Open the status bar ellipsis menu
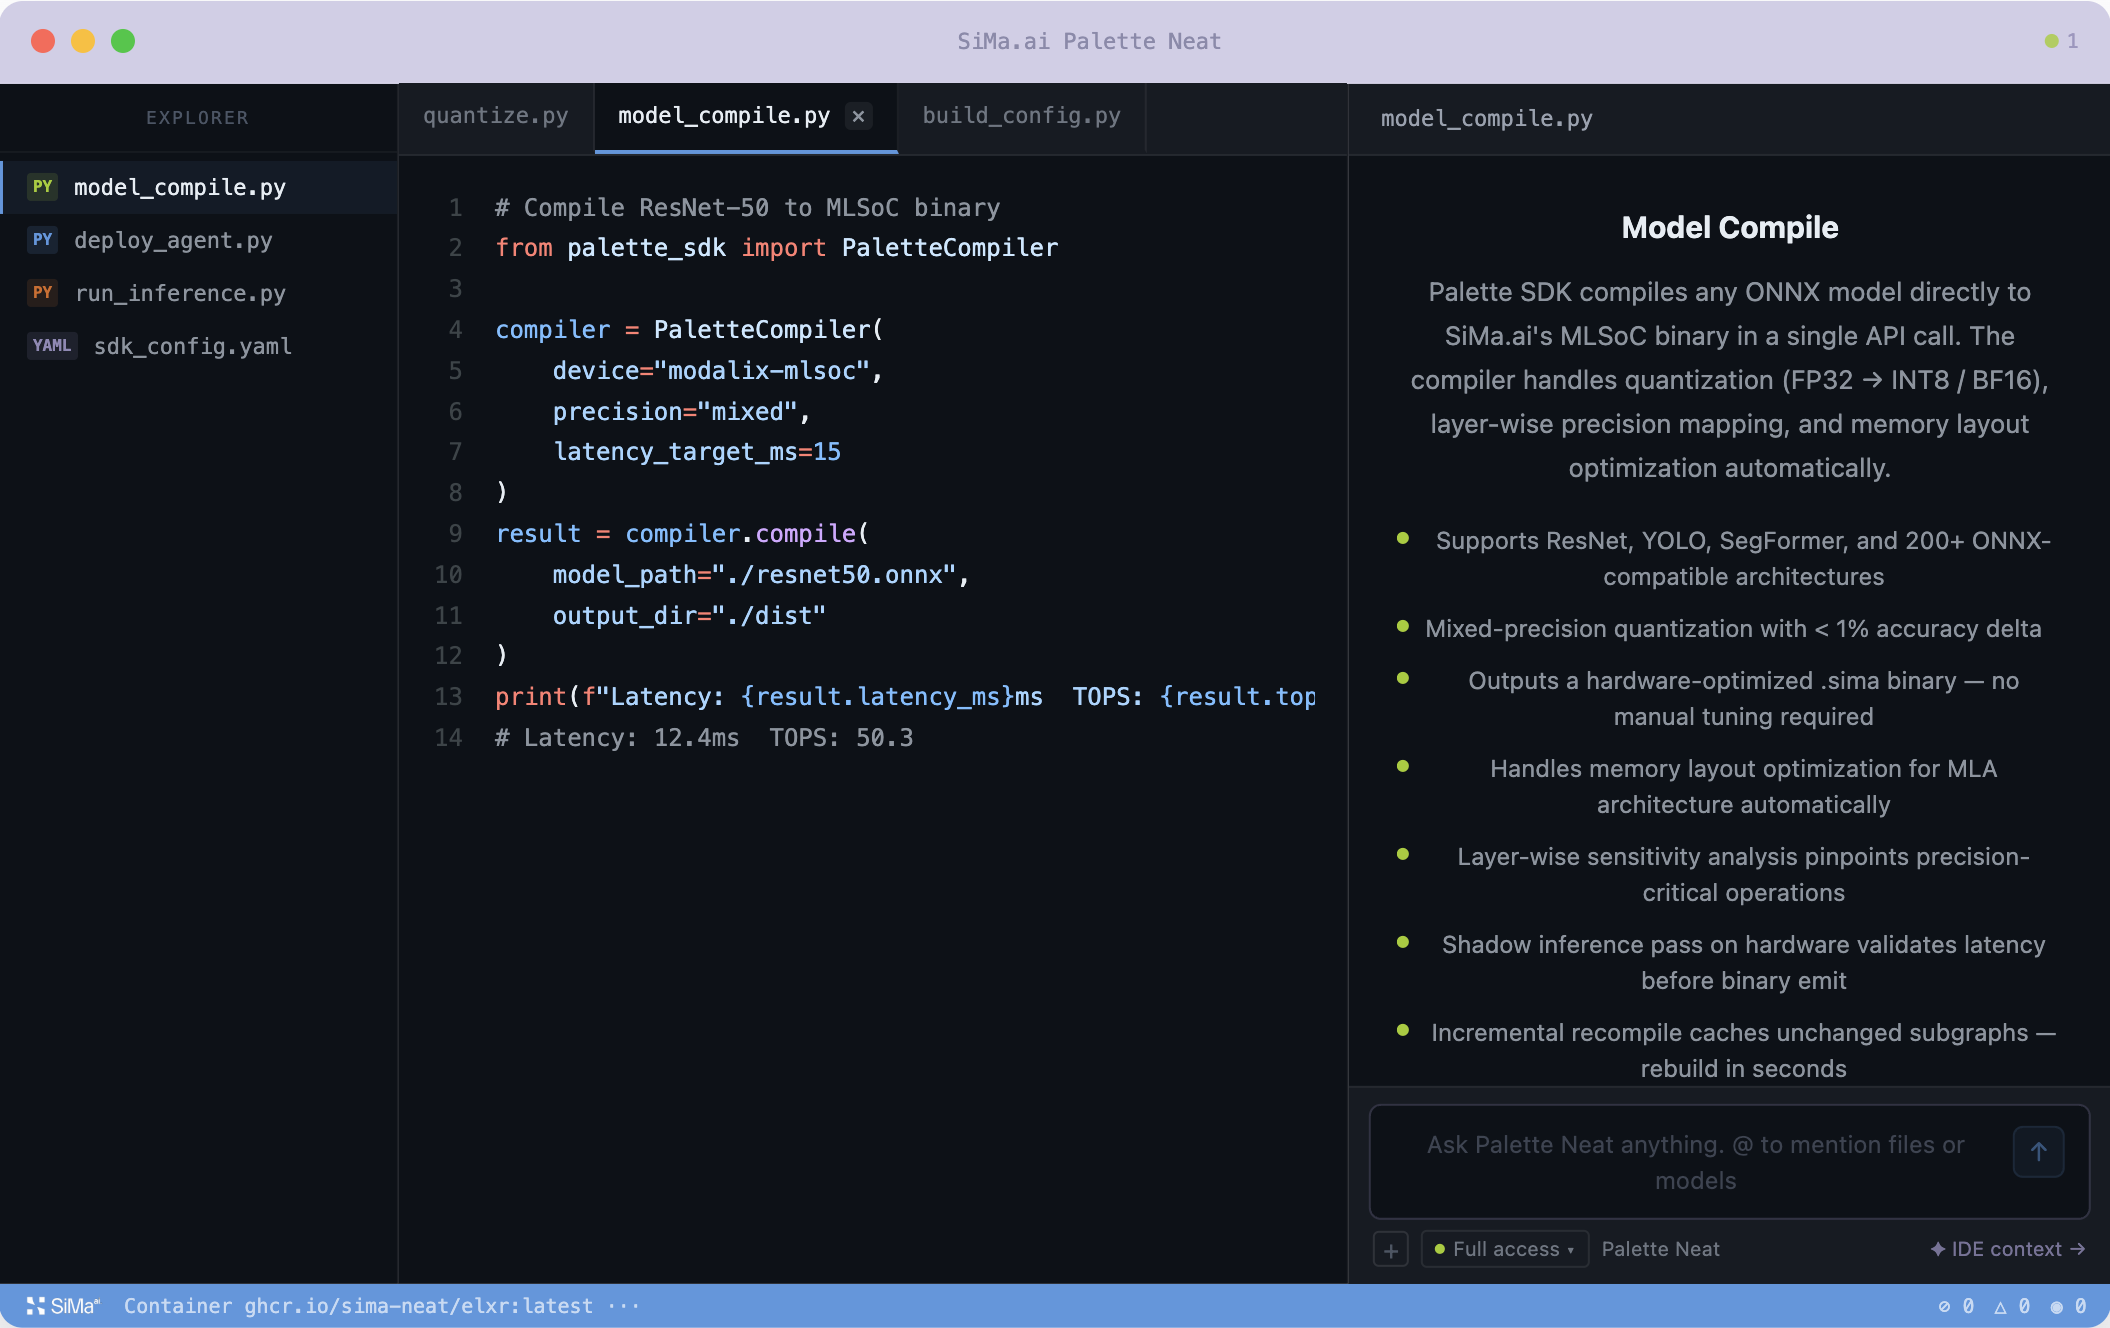This screenshot has height=1328, width=2110. click(623, 1306)
